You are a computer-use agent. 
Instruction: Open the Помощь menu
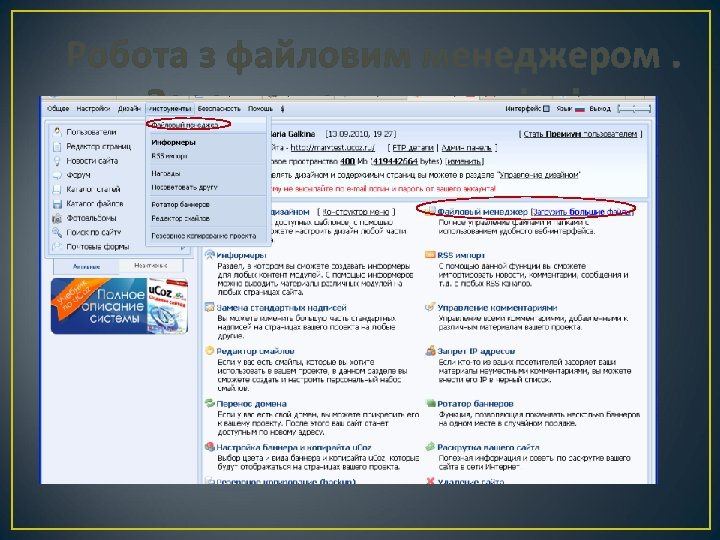click(260, 109)
